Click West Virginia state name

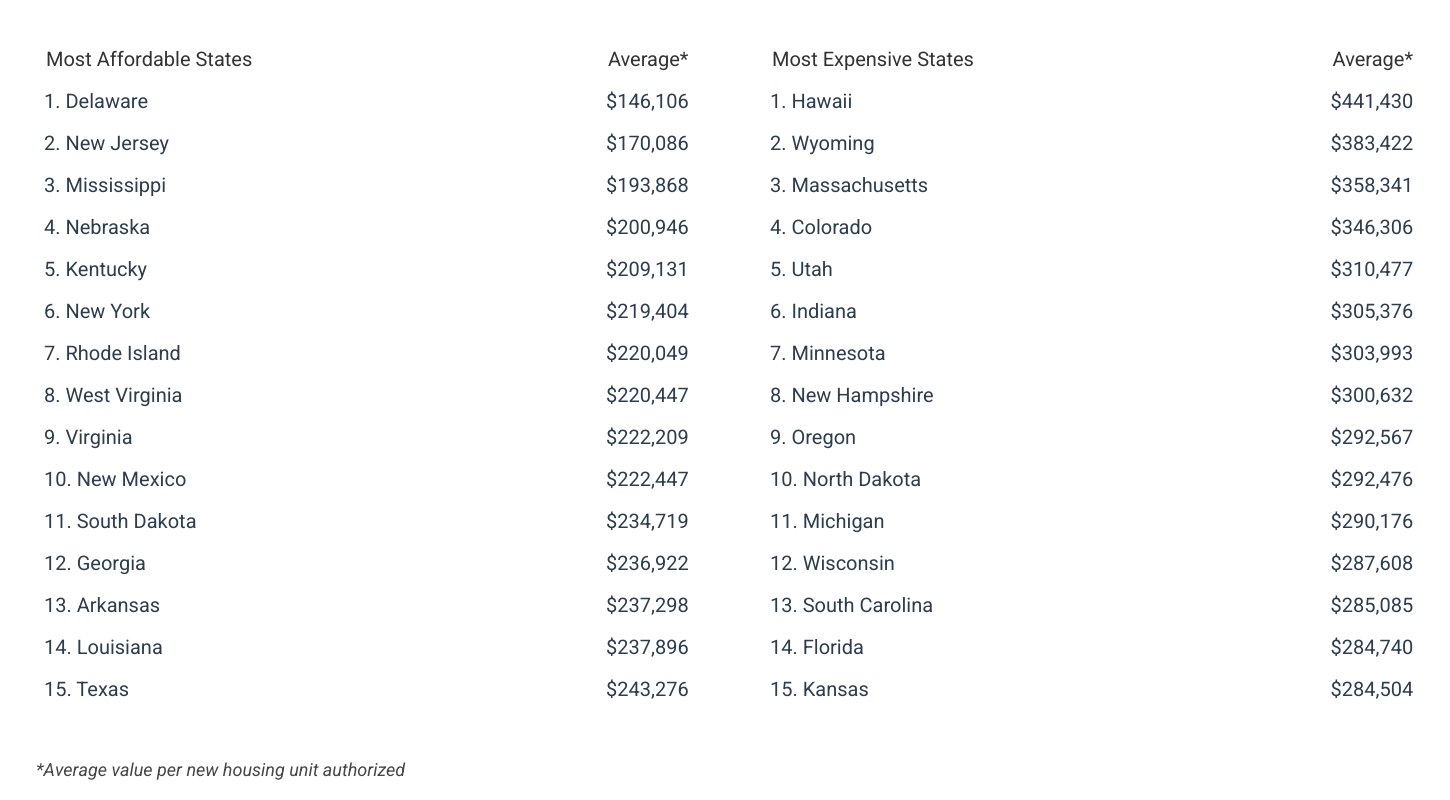[x=124, y=395]
